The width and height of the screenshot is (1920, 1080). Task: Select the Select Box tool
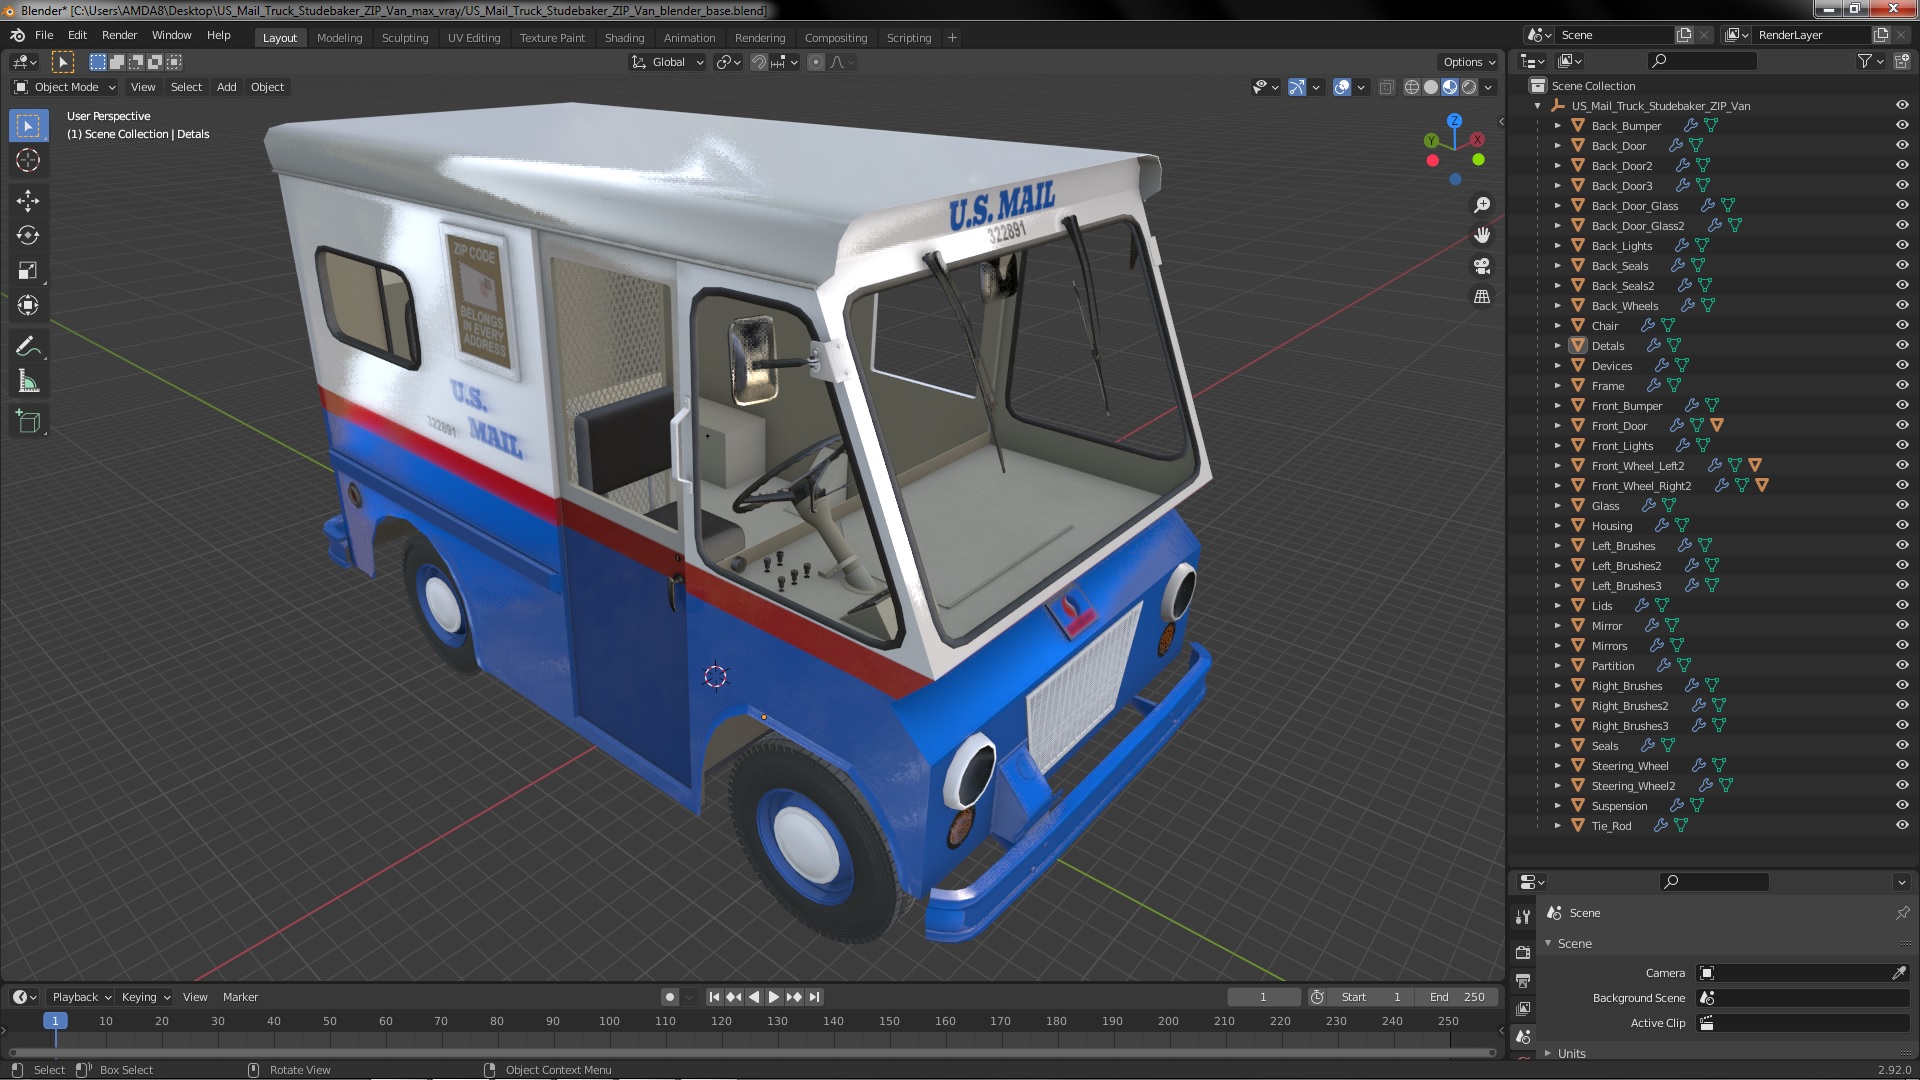28,126
